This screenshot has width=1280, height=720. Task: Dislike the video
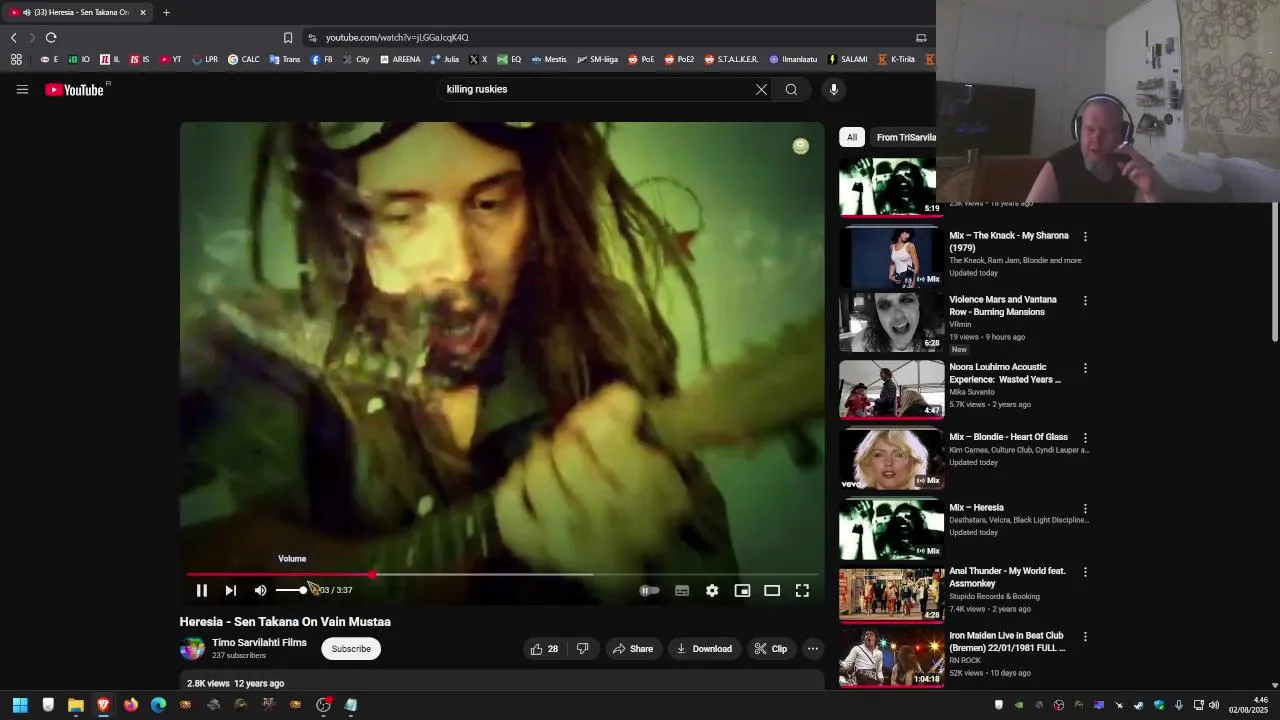click(x=582, y=649)
